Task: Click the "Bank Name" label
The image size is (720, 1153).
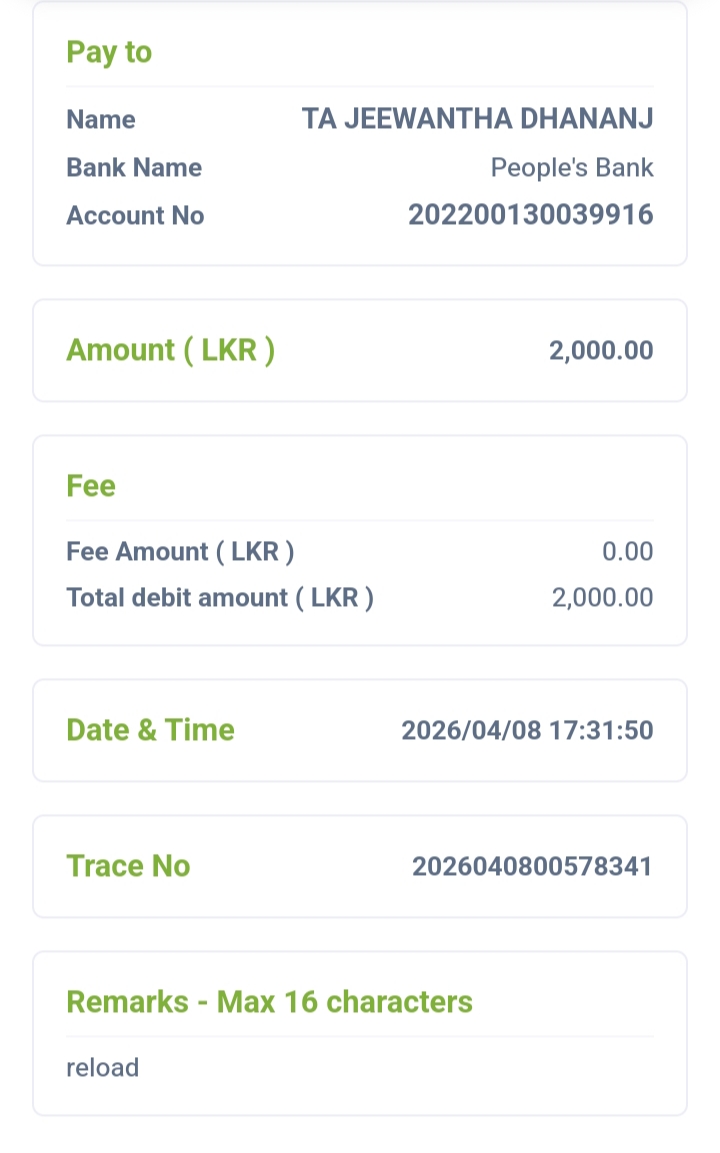Action: pyautogui.click(x=134, y=168)
